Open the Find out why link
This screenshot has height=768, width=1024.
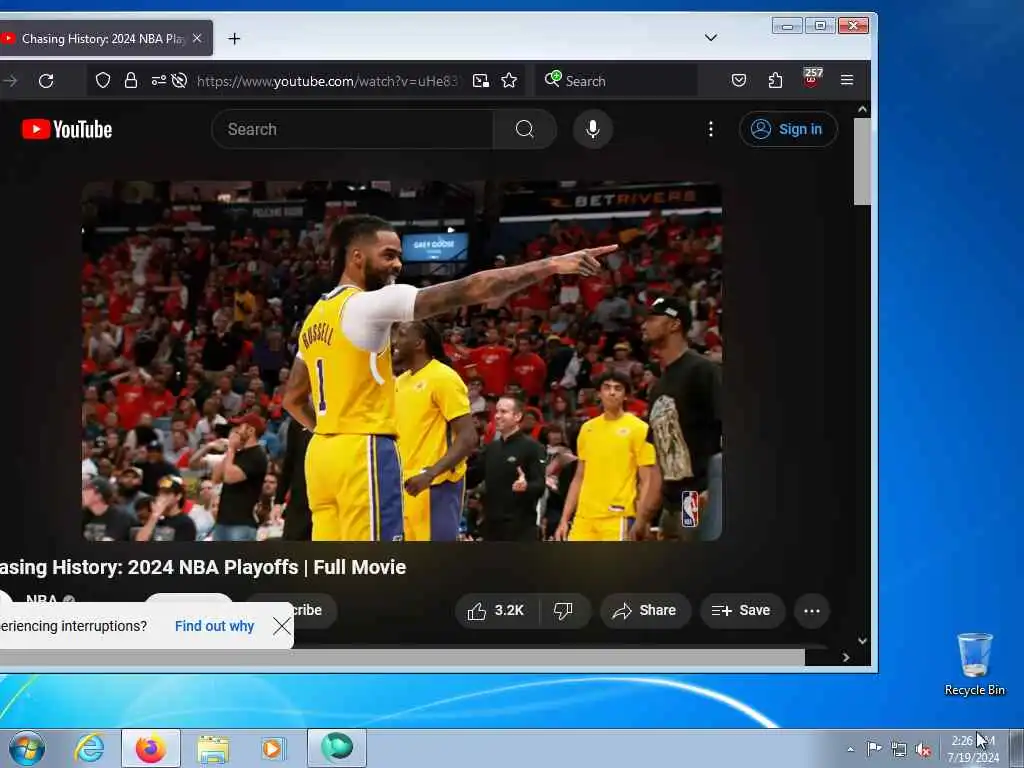(x=214, y=626)
